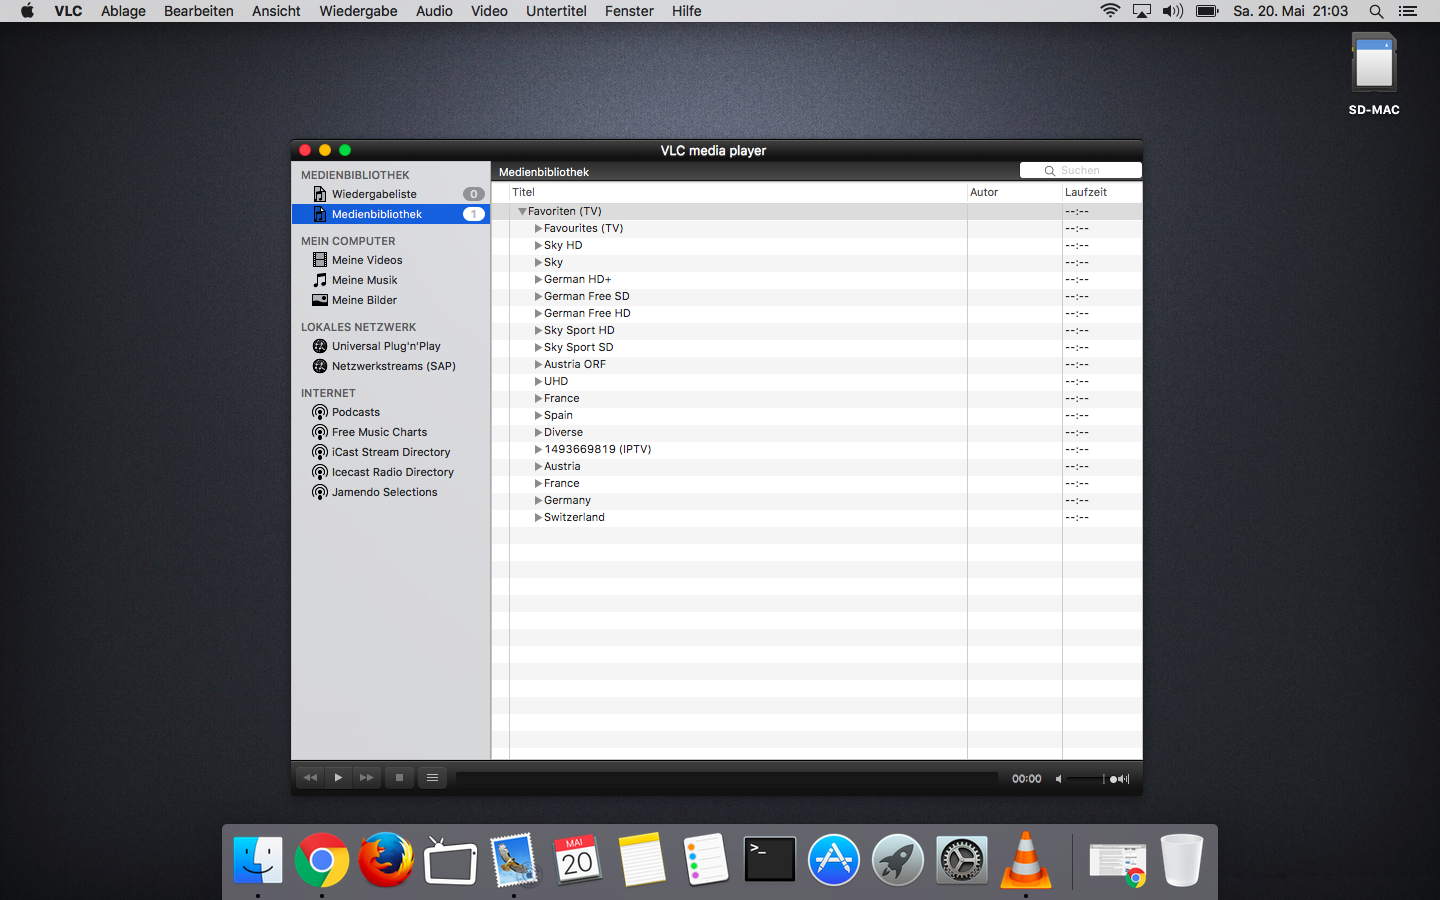Open the Wiedergabe menu
Screen dimensions: 1440x900
358,11
